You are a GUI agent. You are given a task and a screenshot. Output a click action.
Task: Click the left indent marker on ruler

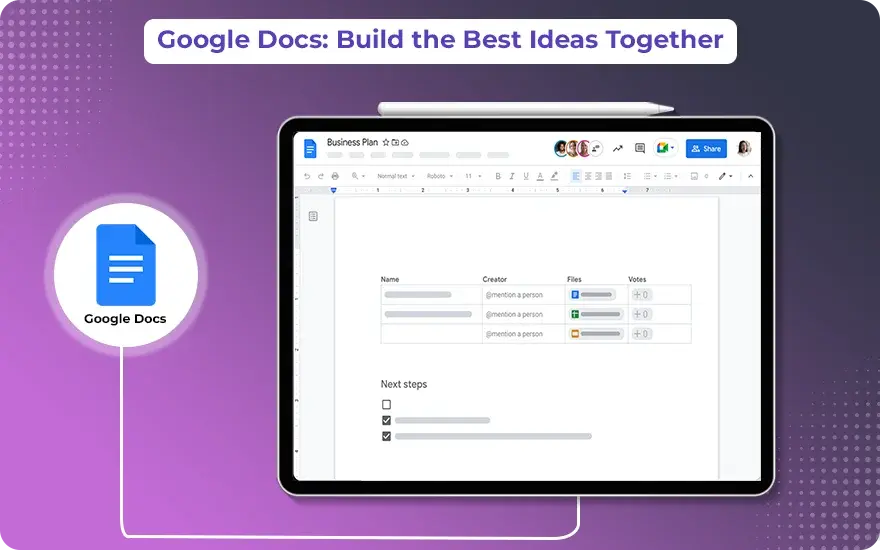pos(333,190)
